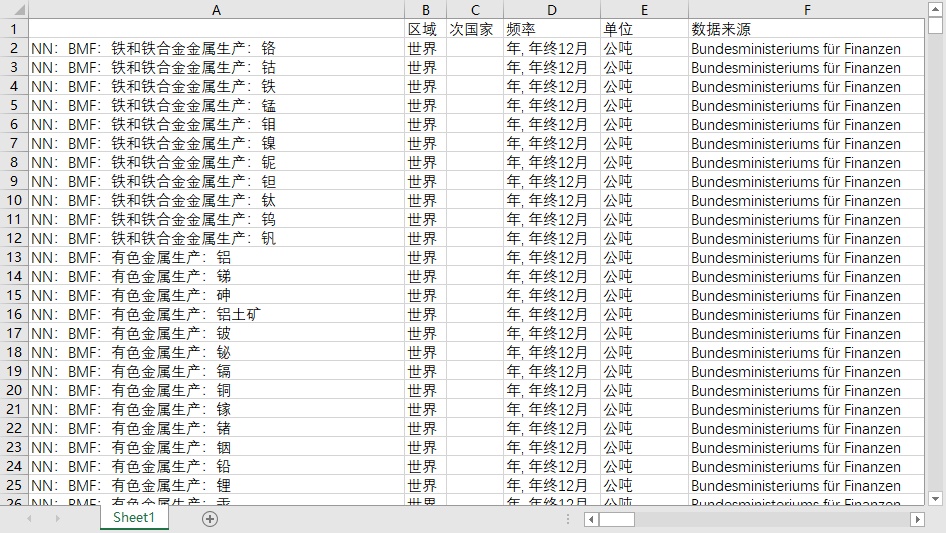
Task: Select cell with 铁和铁合金金属生产: 铌
Action: click(x=217, y=162)
